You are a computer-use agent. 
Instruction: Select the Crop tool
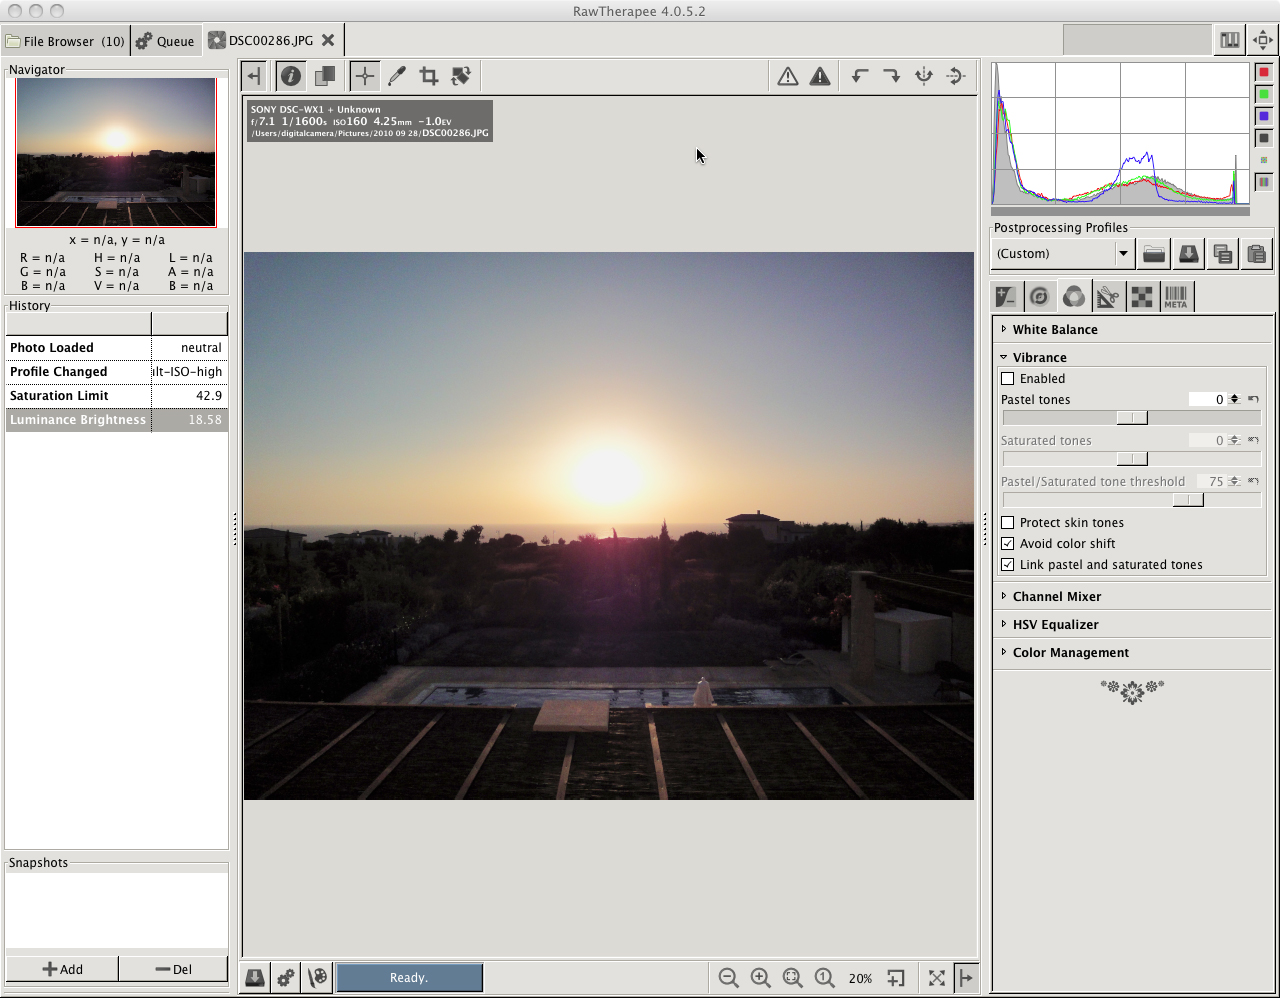429,76
